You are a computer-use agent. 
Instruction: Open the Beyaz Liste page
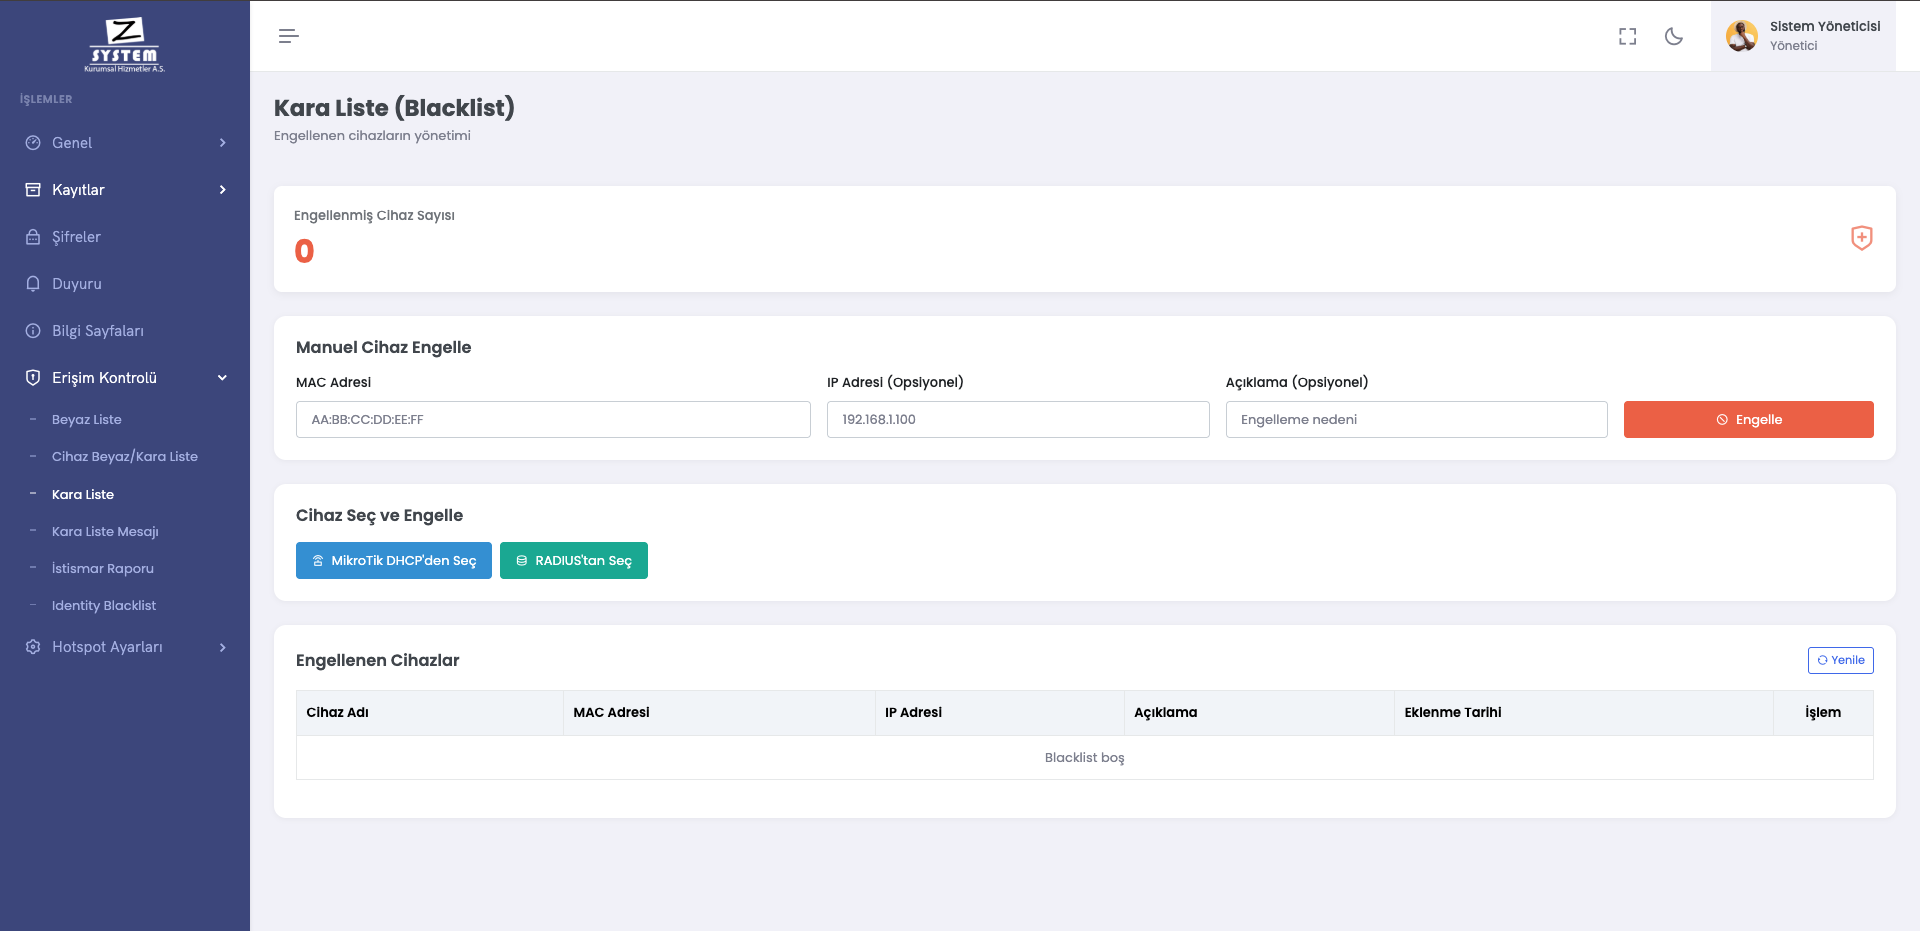[87, 420]
